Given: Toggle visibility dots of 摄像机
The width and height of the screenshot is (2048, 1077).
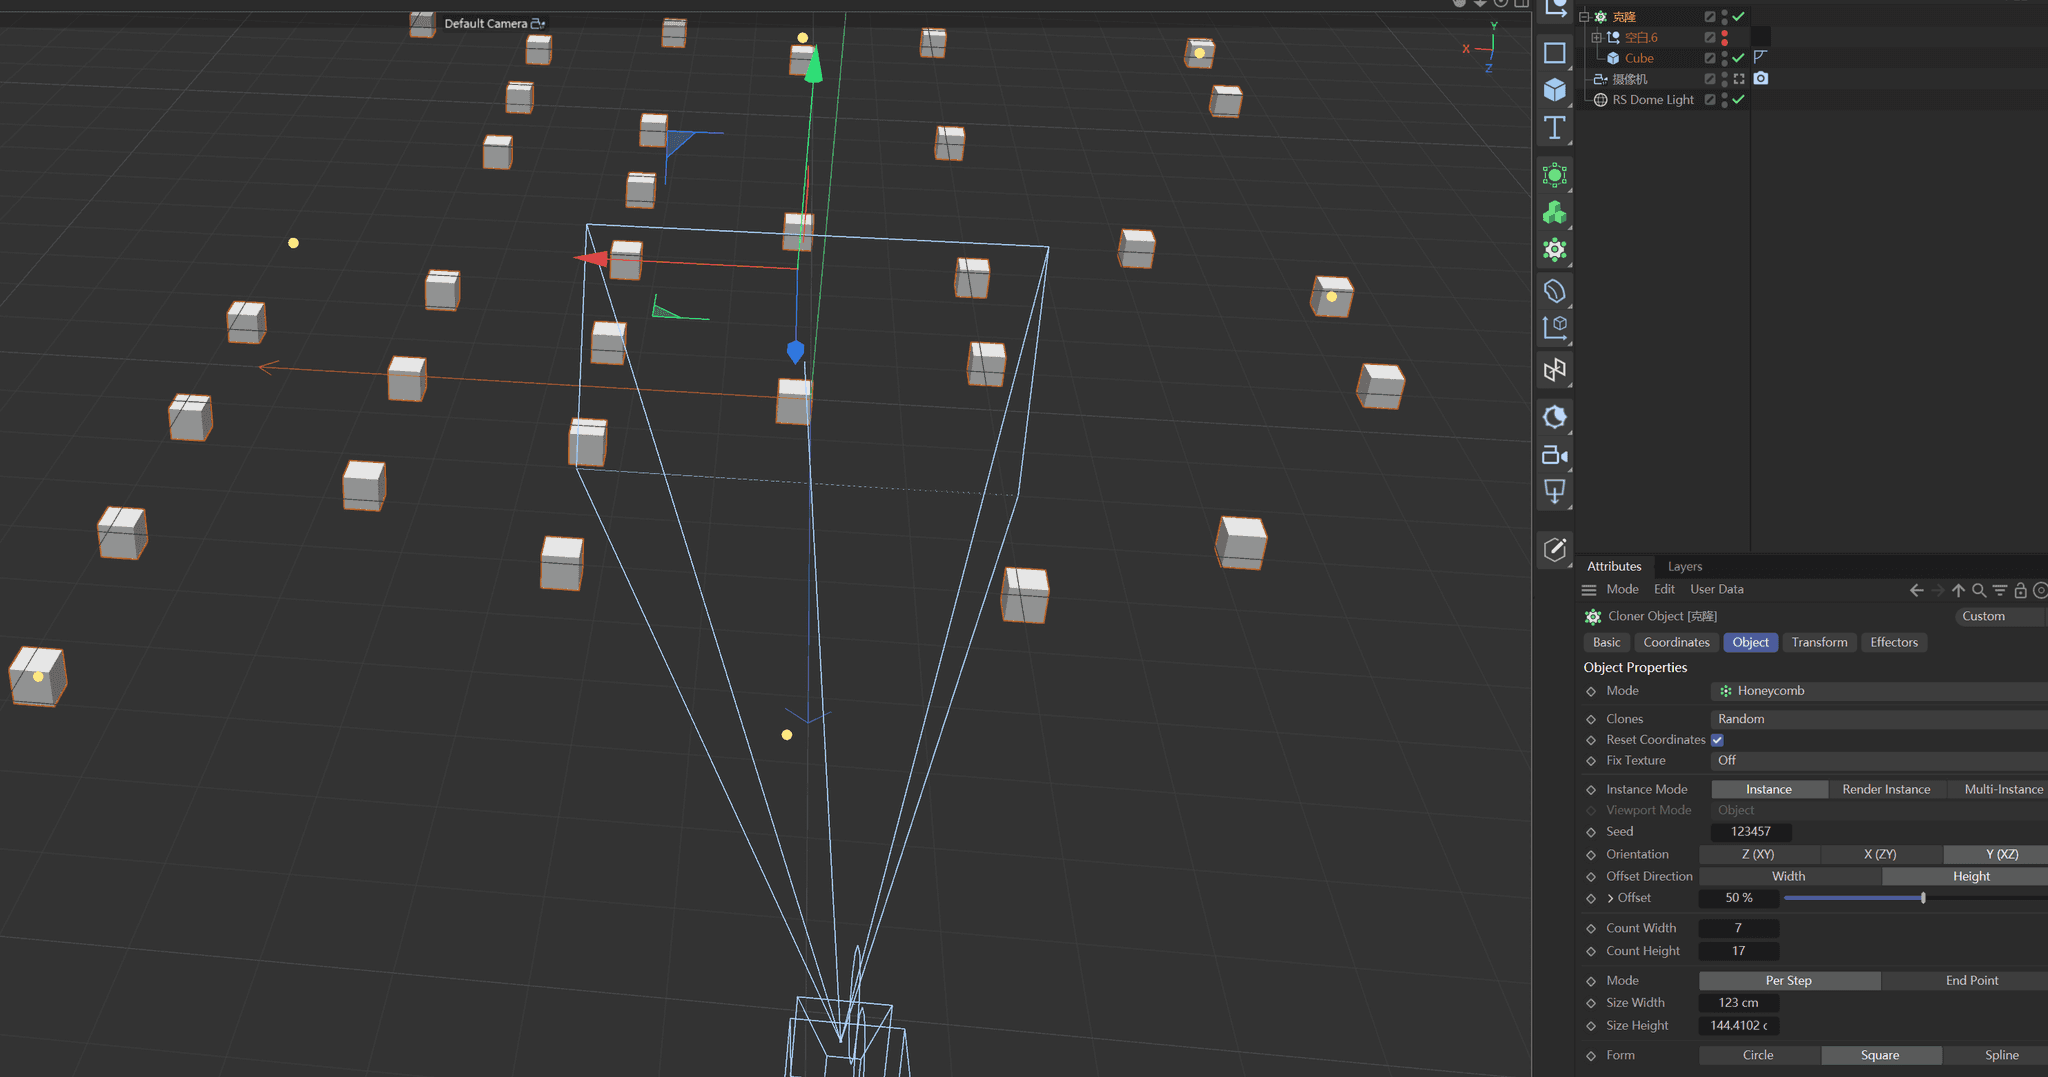Looking at the screenshot, I should [x=1725, y=78].
